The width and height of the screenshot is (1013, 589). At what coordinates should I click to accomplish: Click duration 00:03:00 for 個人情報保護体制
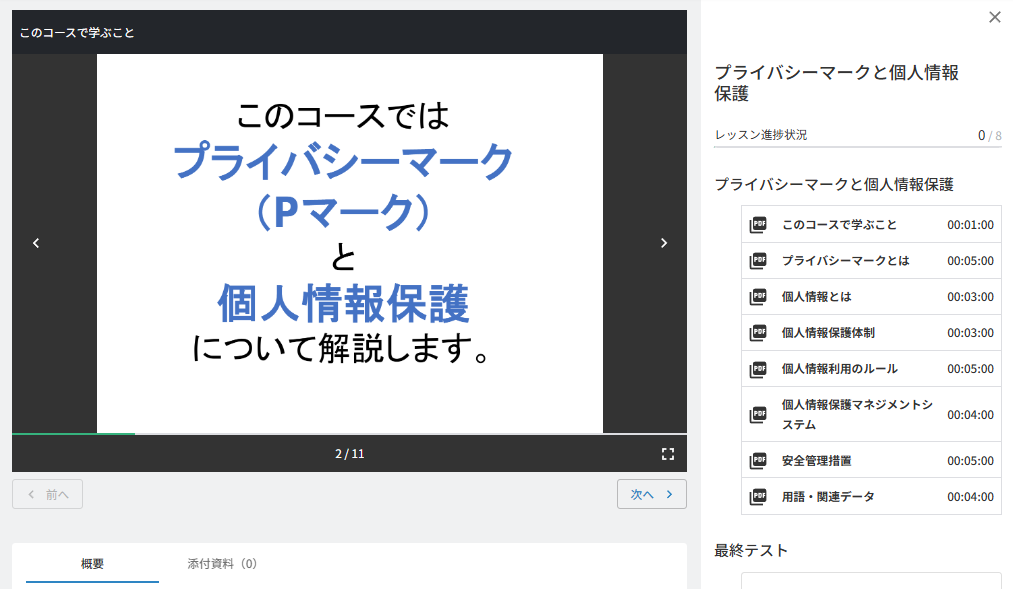pos(970,333)
